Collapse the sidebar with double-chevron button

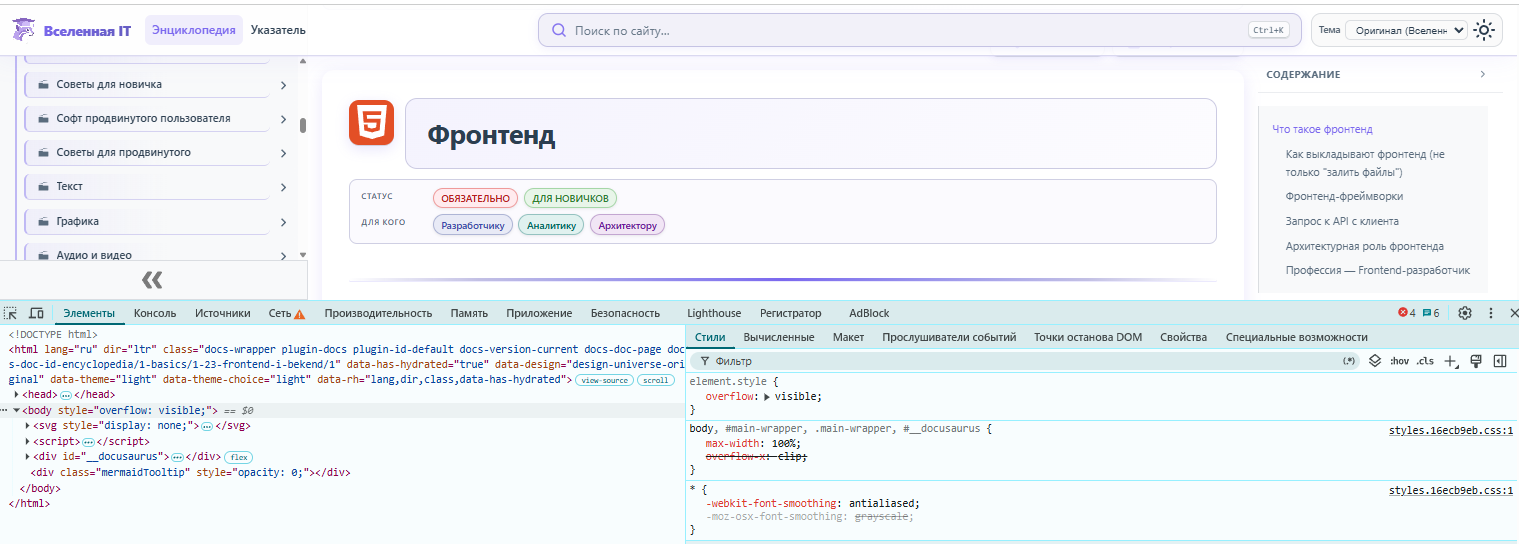pyautogui.click(x=152, y=279)
